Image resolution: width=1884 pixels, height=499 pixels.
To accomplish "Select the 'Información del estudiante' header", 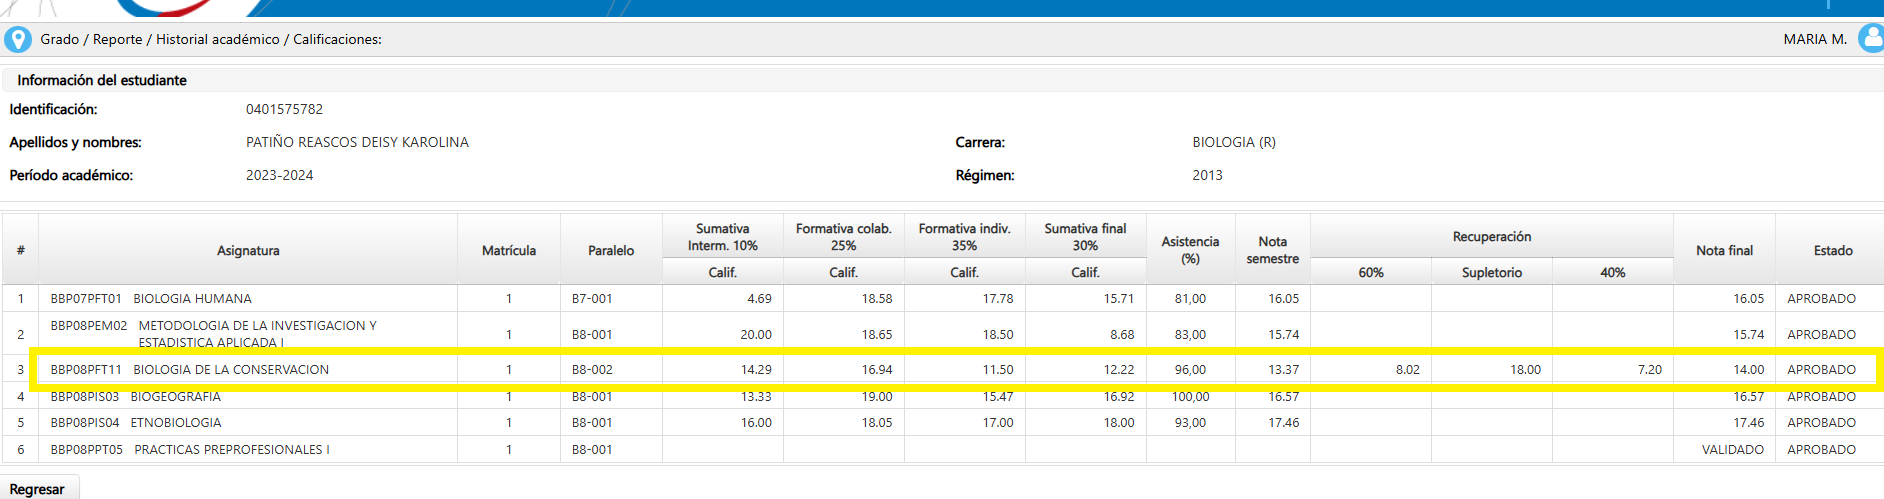I will pyautogui.click(x=102, y=80).
